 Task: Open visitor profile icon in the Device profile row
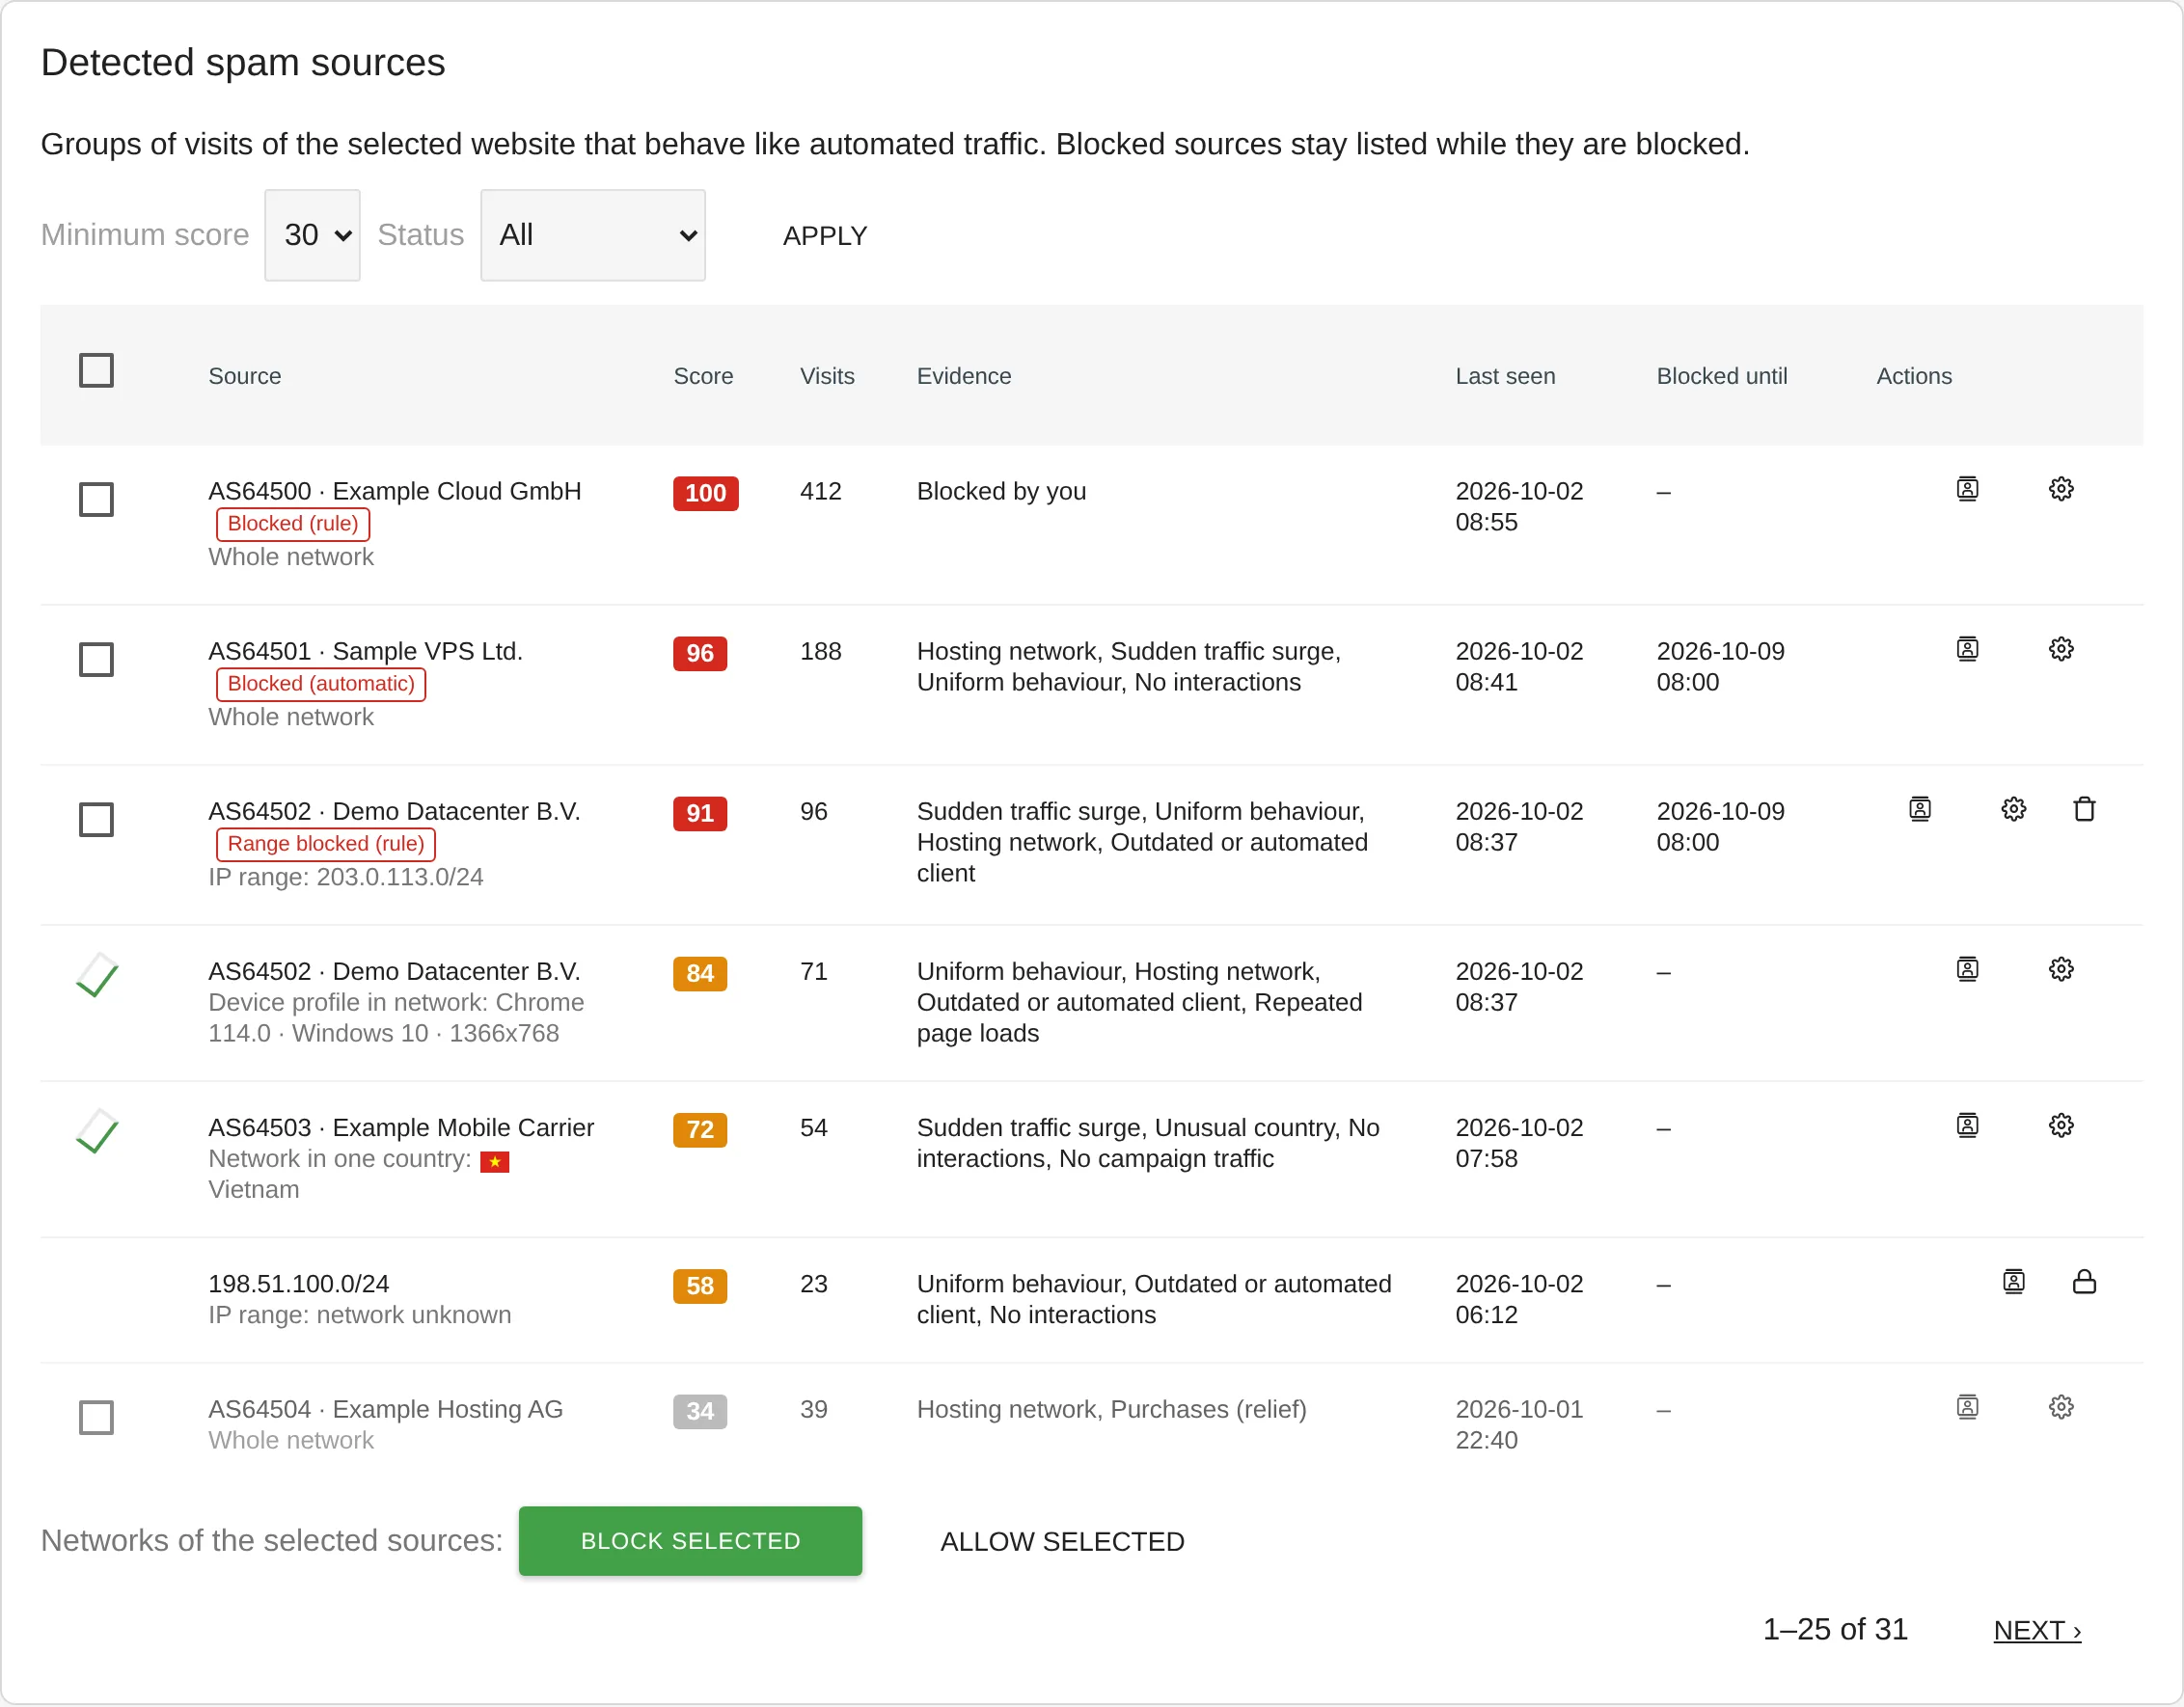[1967, 969]
